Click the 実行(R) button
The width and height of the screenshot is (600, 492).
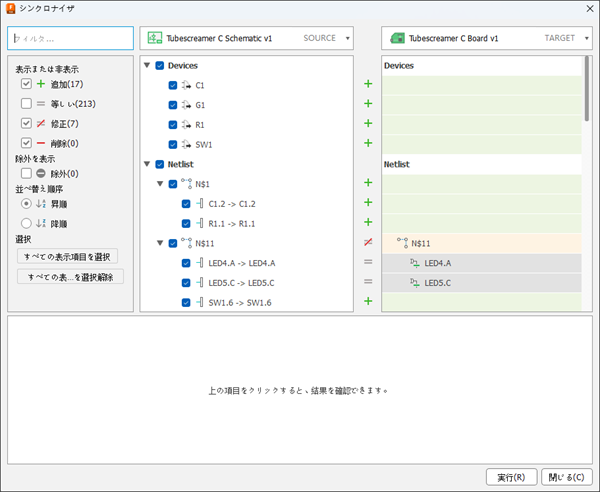pos(511,477)
